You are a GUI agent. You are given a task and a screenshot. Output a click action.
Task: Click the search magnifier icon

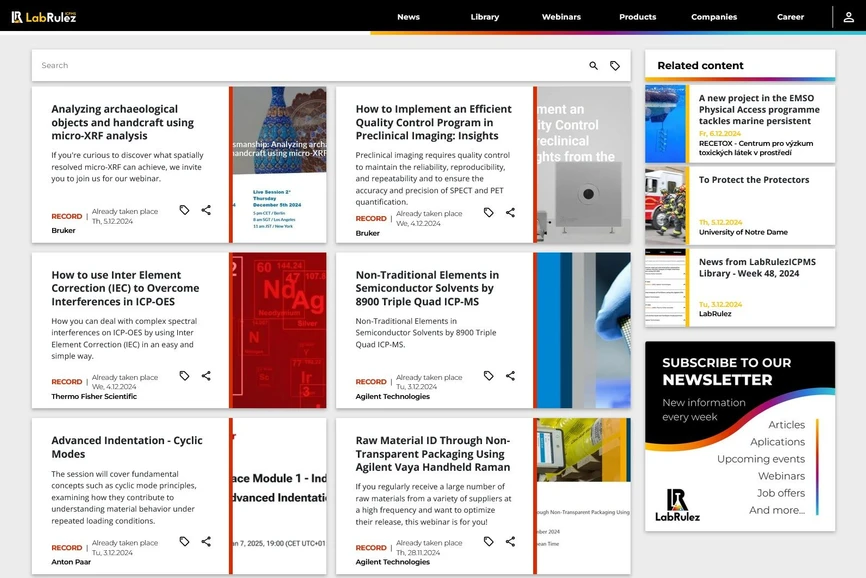pos(593,66)
